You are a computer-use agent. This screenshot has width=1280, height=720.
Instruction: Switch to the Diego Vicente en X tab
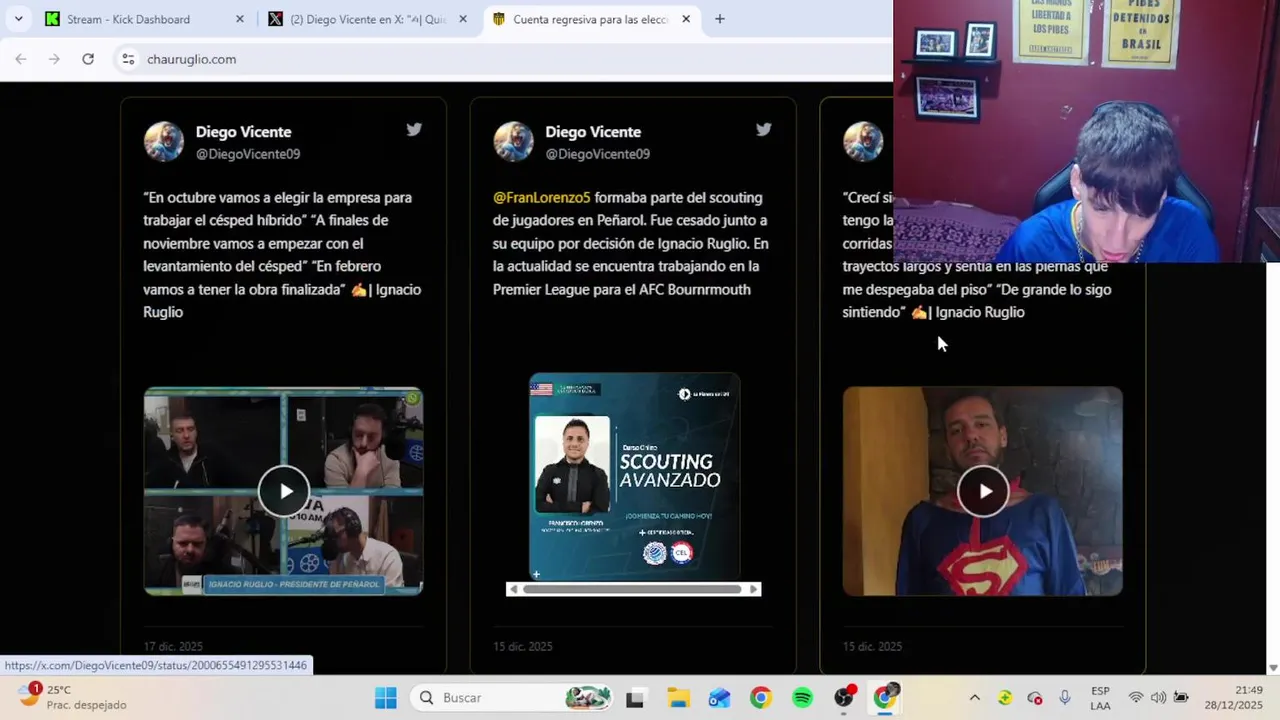pos(365,19)
